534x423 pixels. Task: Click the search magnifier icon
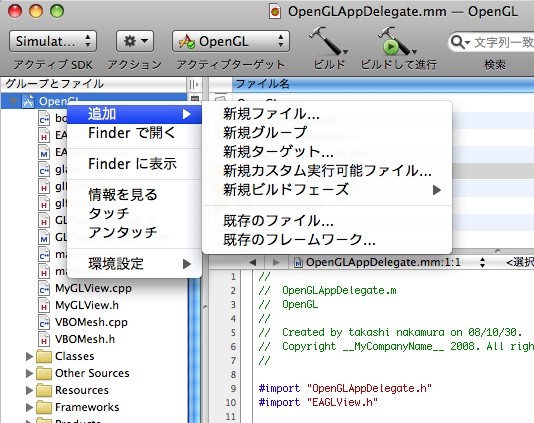point(457,42)
